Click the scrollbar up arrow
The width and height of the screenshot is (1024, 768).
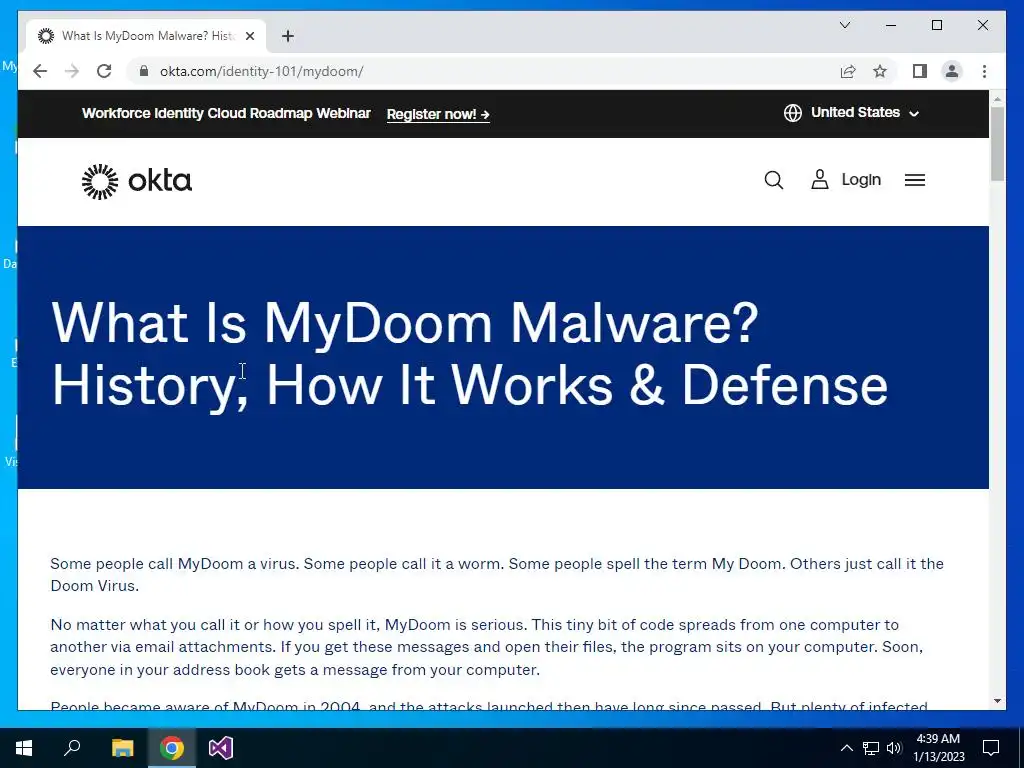tap(997, 99)
